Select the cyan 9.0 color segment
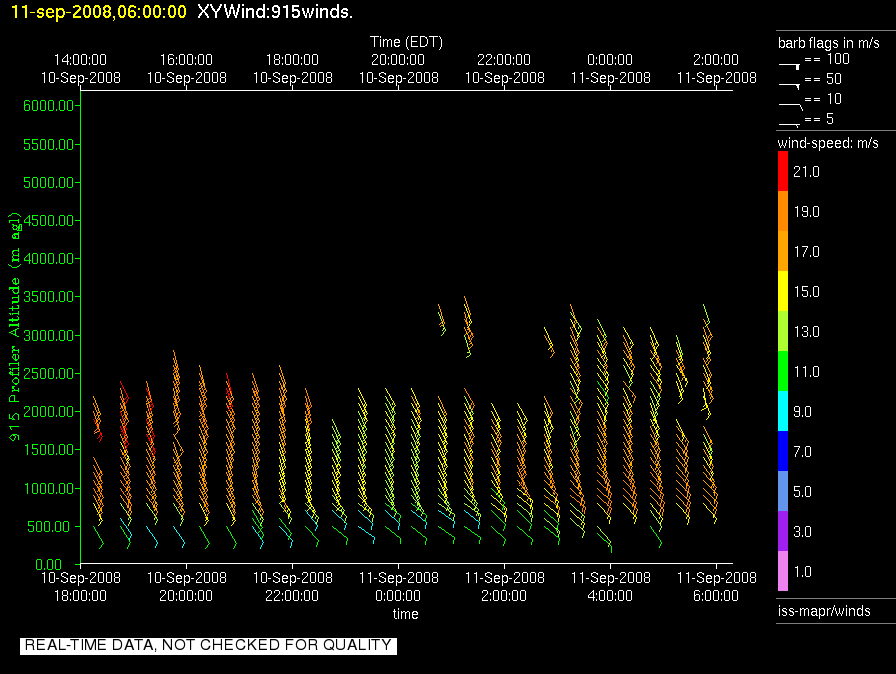Image resolution: width=896 pixels, height=674 pixels. pos(783,411)
